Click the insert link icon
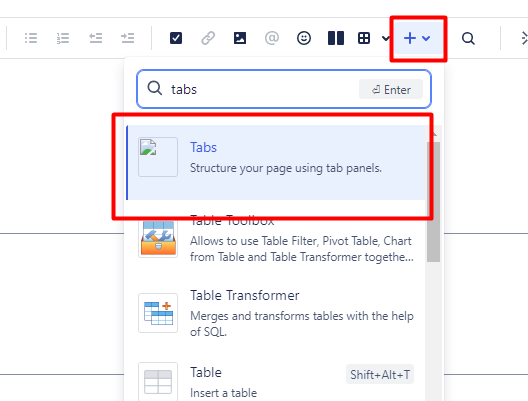 pos(208,38)
